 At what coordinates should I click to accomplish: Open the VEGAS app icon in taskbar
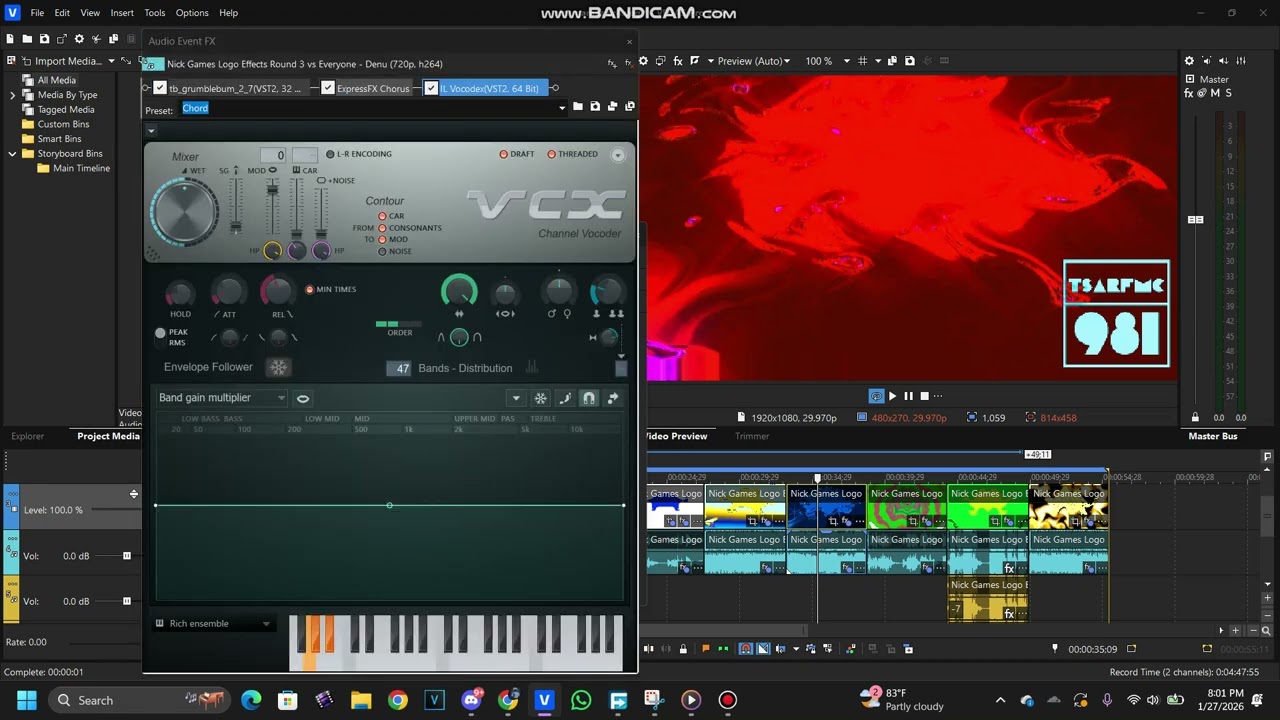[x=544, y=700]
